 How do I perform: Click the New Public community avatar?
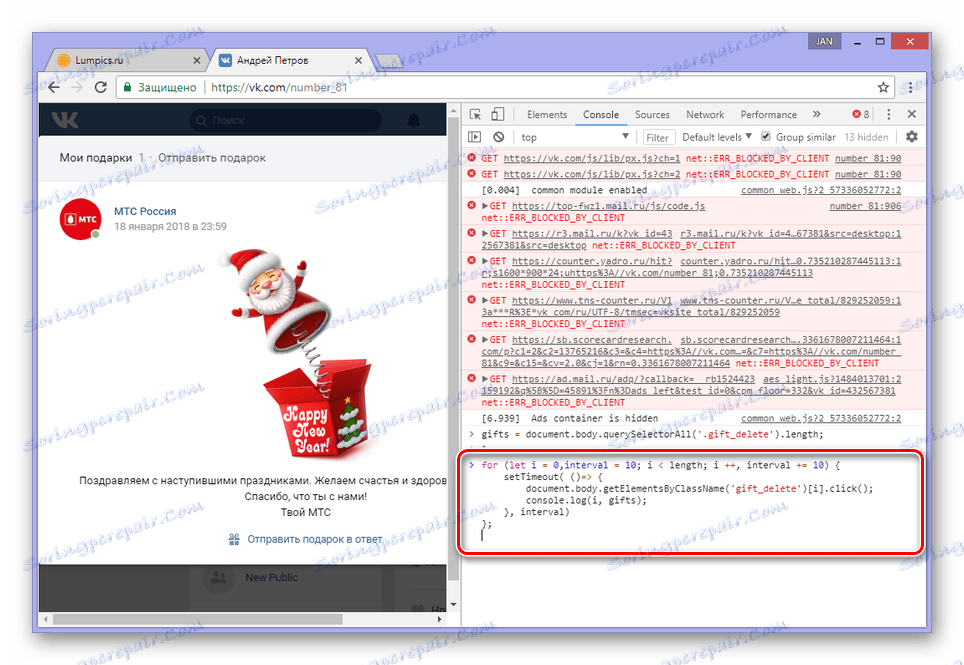(x=218, y=578)
